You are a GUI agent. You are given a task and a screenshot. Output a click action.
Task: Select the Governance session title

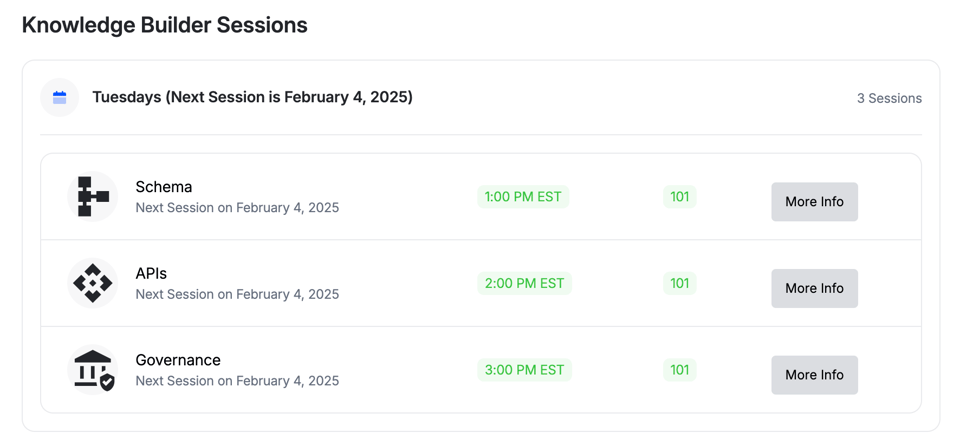pyautogui.click(x=178, y=360)
